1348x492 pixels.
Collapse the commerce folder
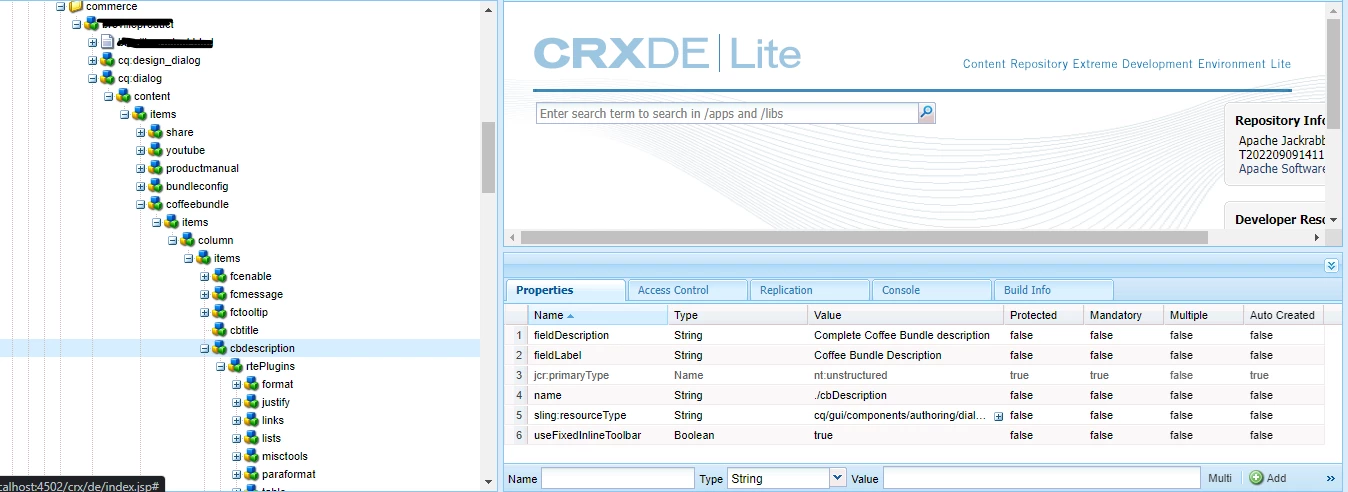(61, 6)
